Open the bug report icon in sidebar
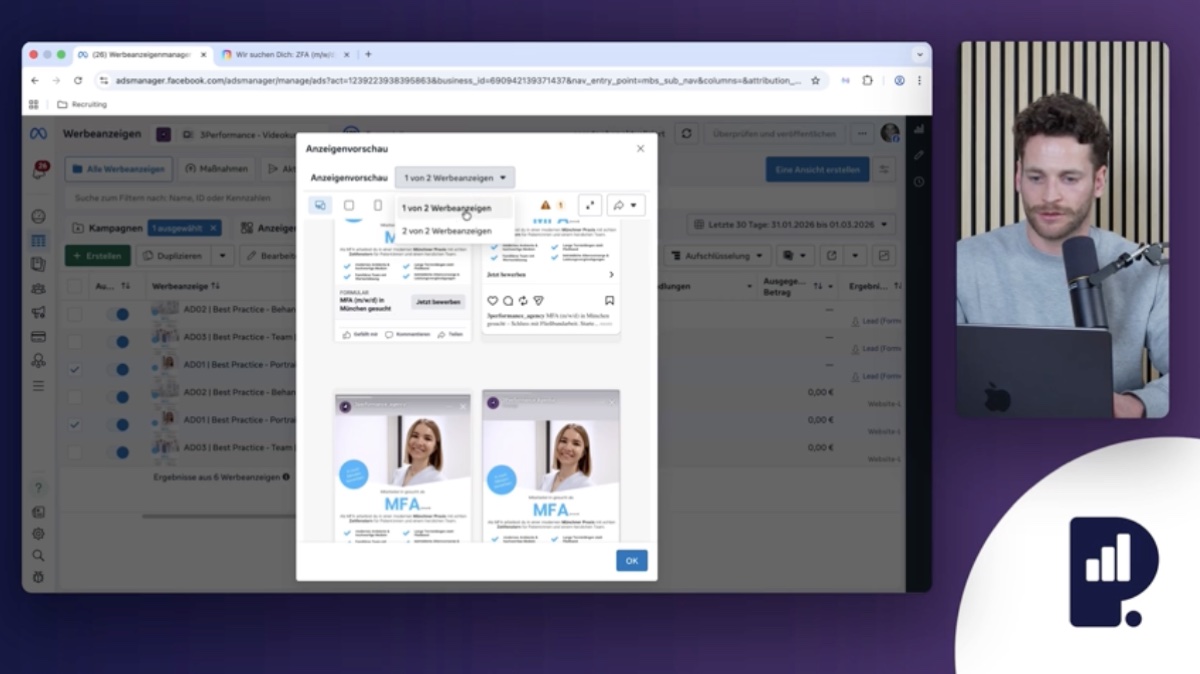Screen dimensions: 1200x674 pyautogui.click(x=38, y=577)
